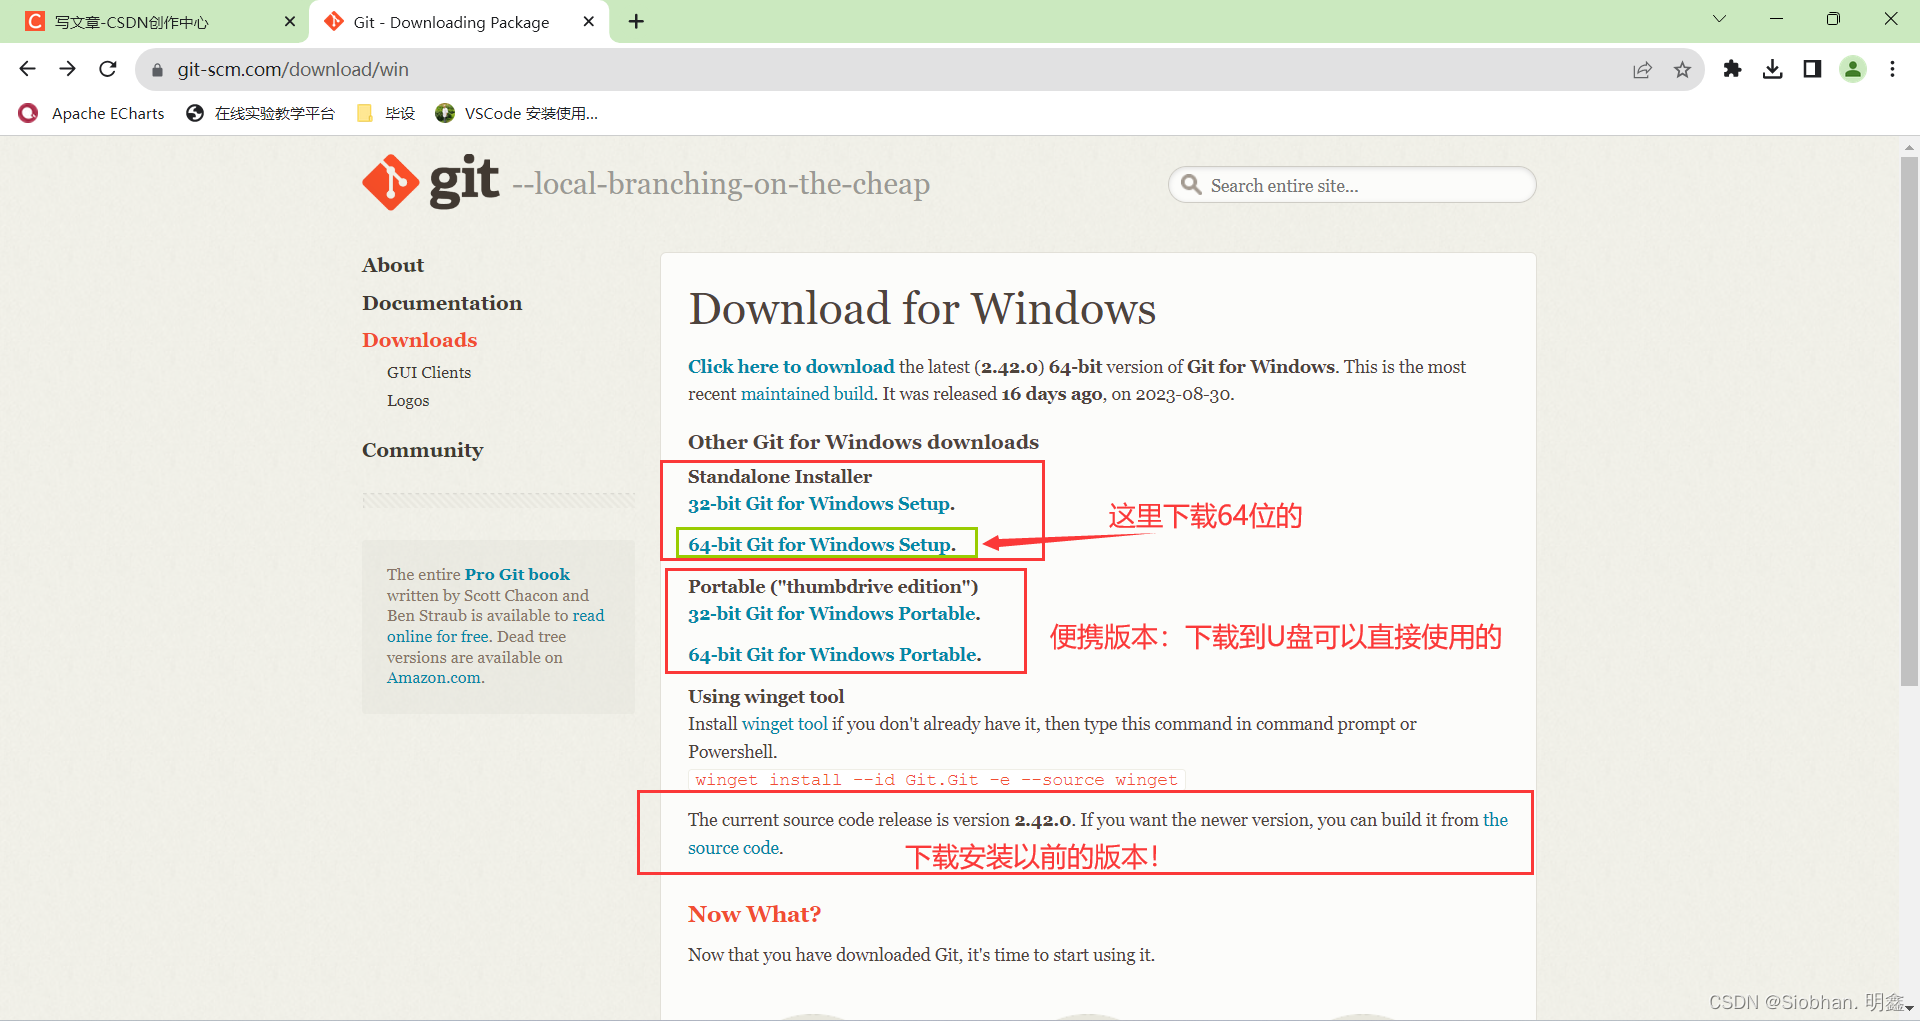The height and width of the screenshot is (1021, 1920).
Task: Click the Standalone Installer label
Action: pos(780,477)
